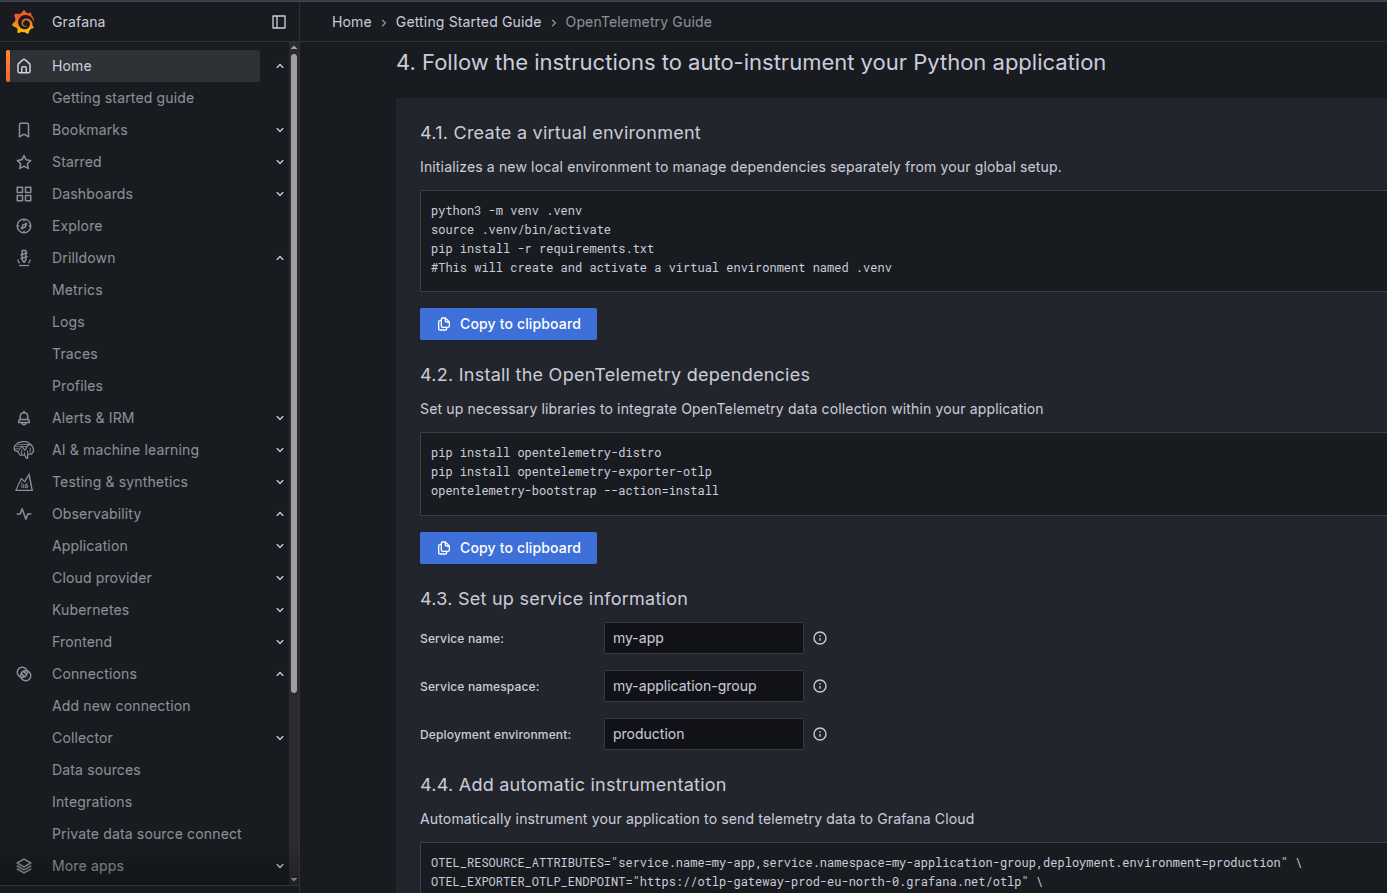1387x893 pixels.
Task: Click the Service namespace input field
Action: (704, 686)
